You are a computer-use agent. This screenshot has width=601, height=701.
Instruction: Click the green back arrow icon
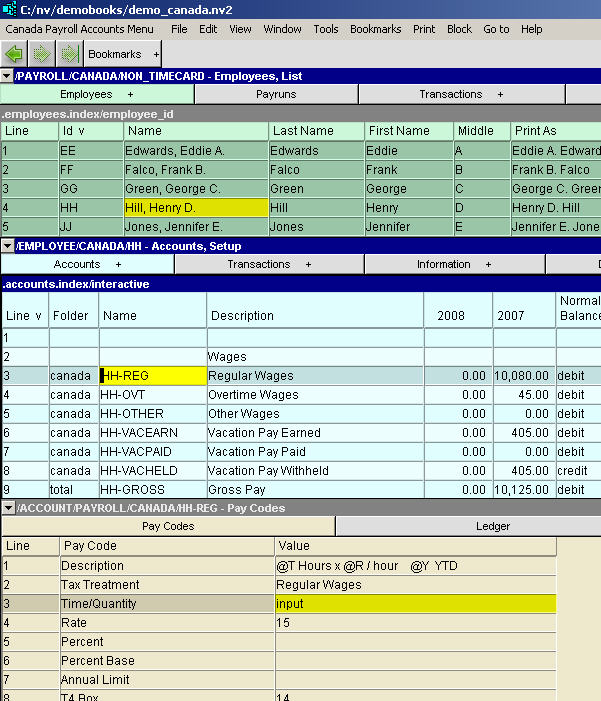point(14,53)
